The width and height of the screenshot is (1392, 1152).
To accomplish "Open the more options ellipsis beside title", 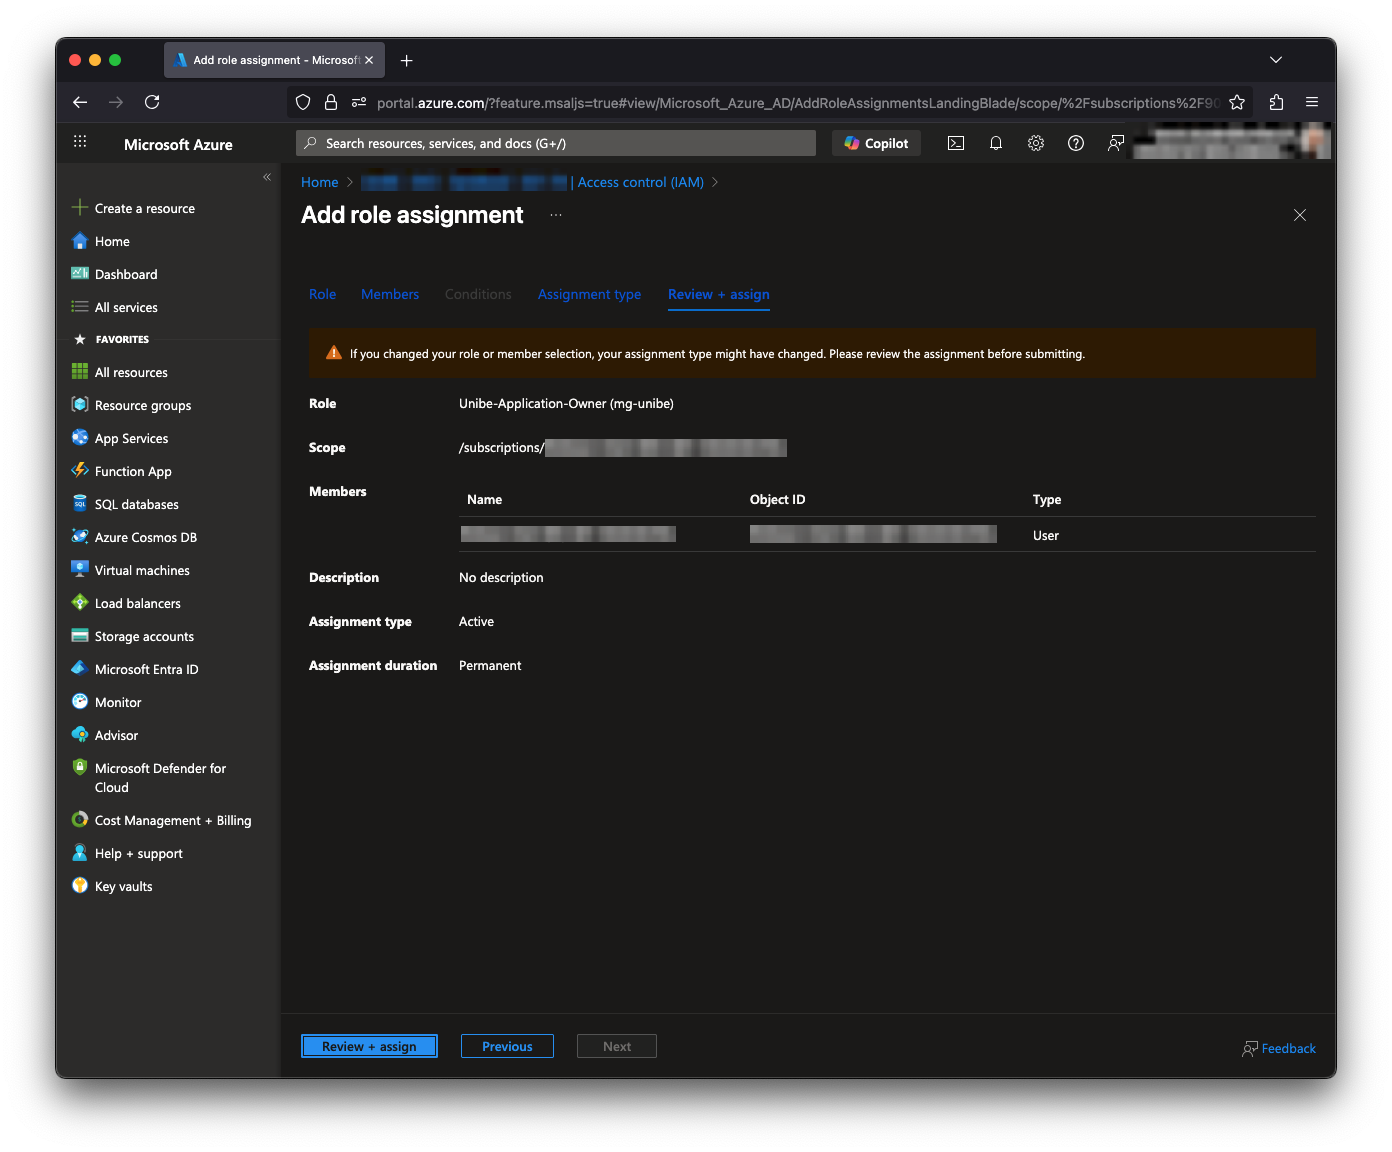I will tap(556, 215).
